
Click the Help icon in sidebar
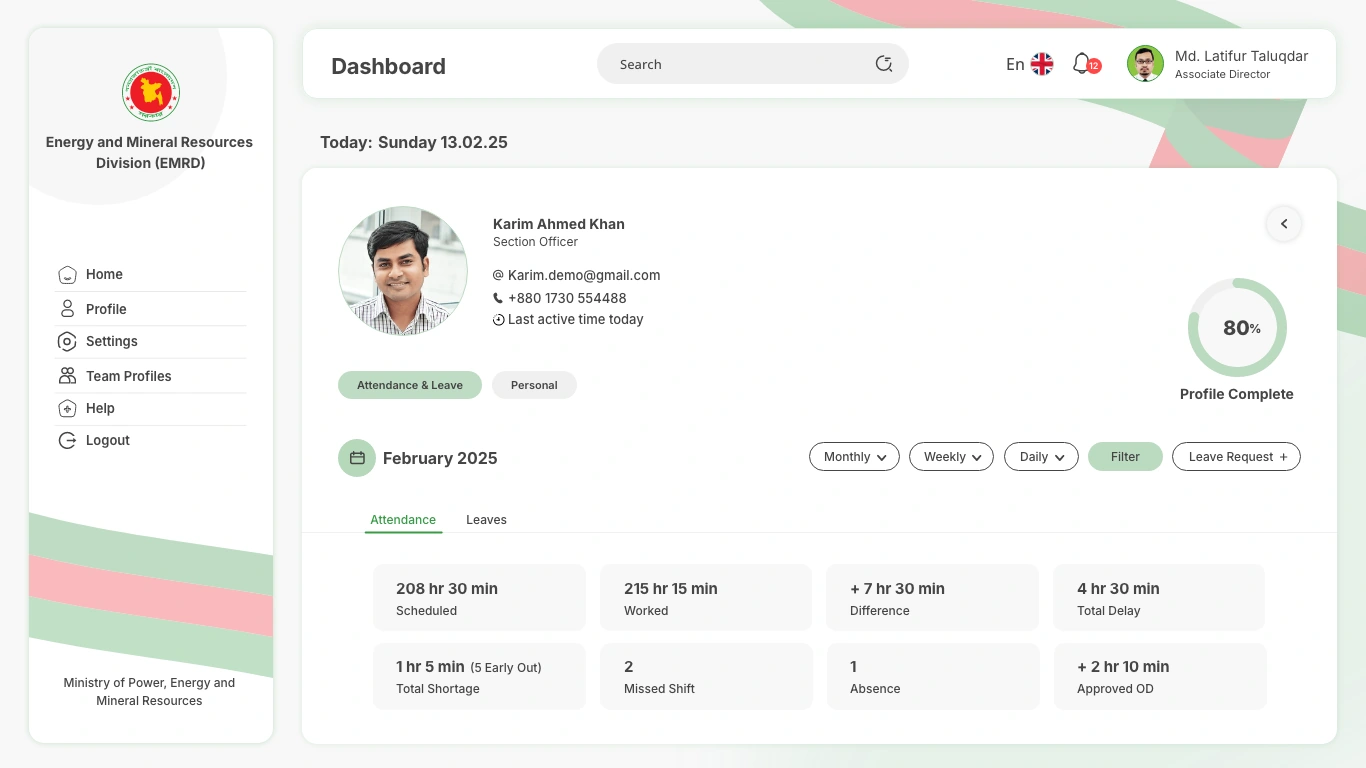(x=67, y=408)
